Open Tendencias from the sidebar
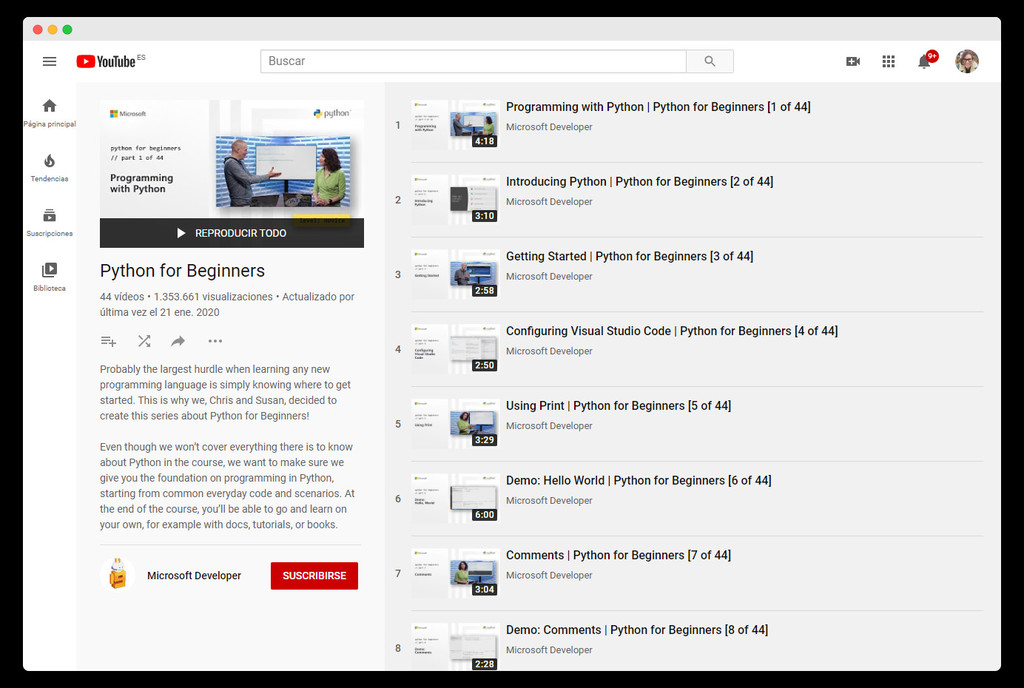Image resolution: width=1024 pixels, height=688 pixels. (49, 165)
